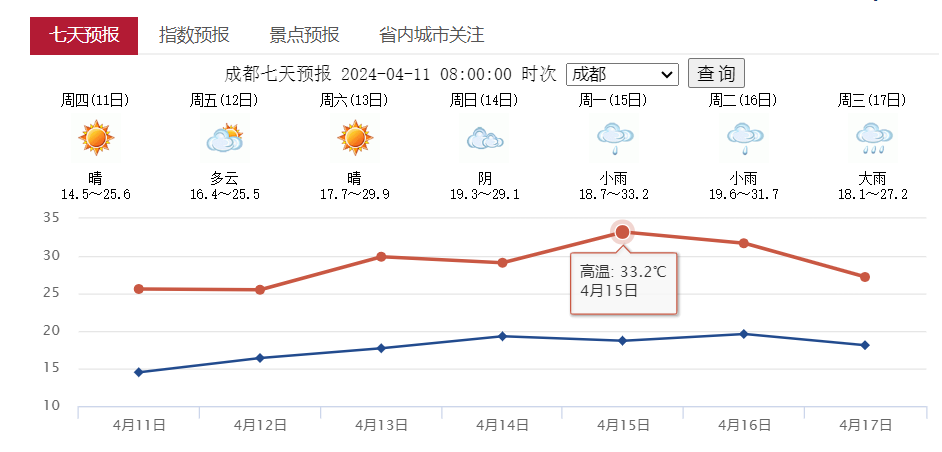Screen dimensions: 942x452
Task: Click the high-temp point for 4月13日
Action: pyautogui.click(x=381, y=257)
